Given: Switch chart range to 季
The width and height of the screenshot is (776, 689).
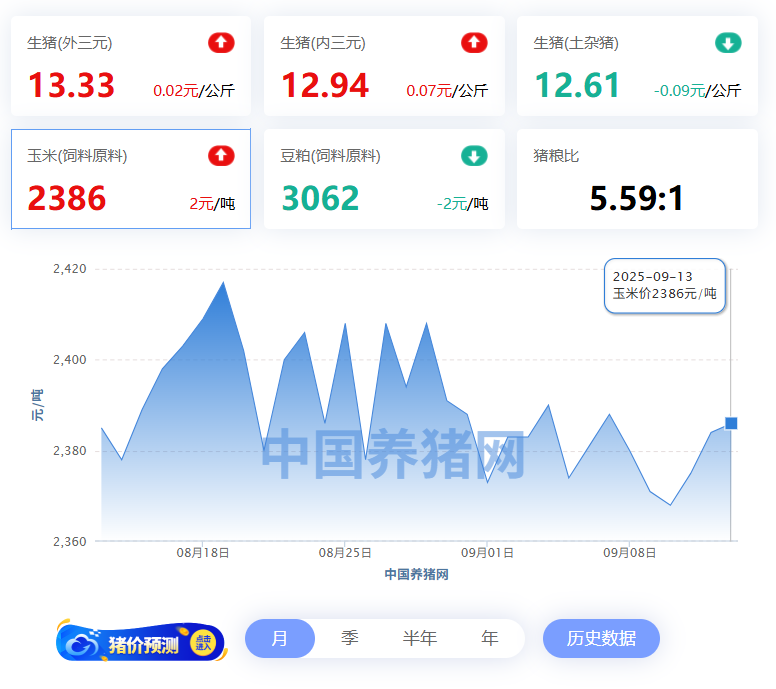Looking at the screenshot, I should [350, 639].
